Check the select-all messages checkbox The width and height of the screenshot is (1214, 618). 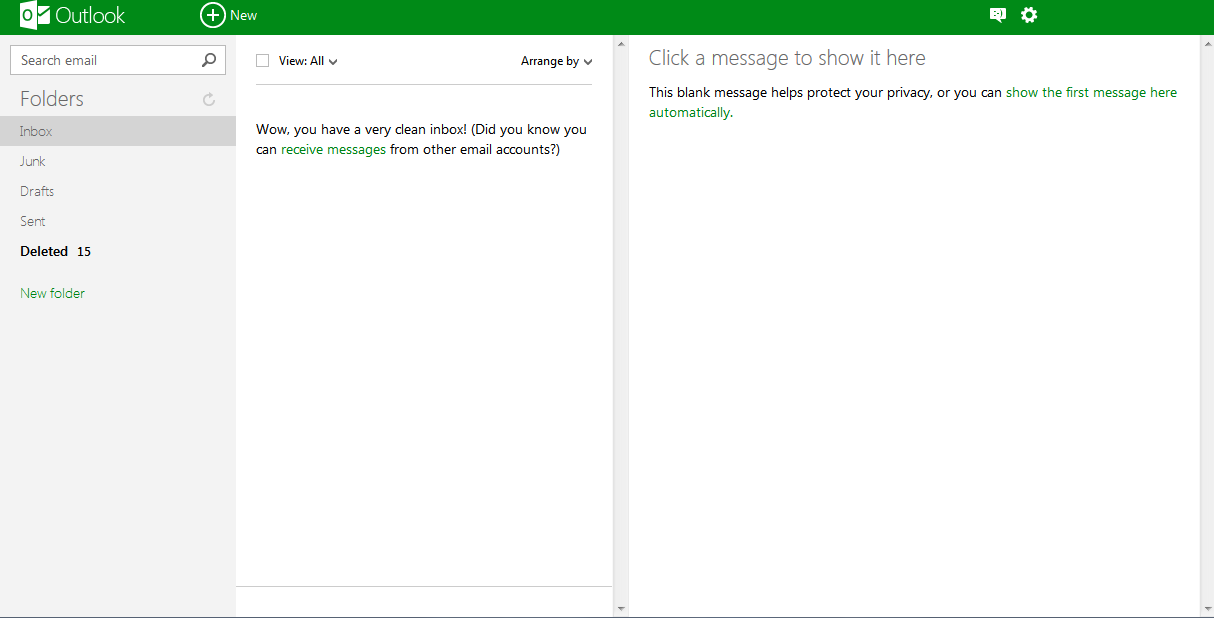[x=262, y=60]
